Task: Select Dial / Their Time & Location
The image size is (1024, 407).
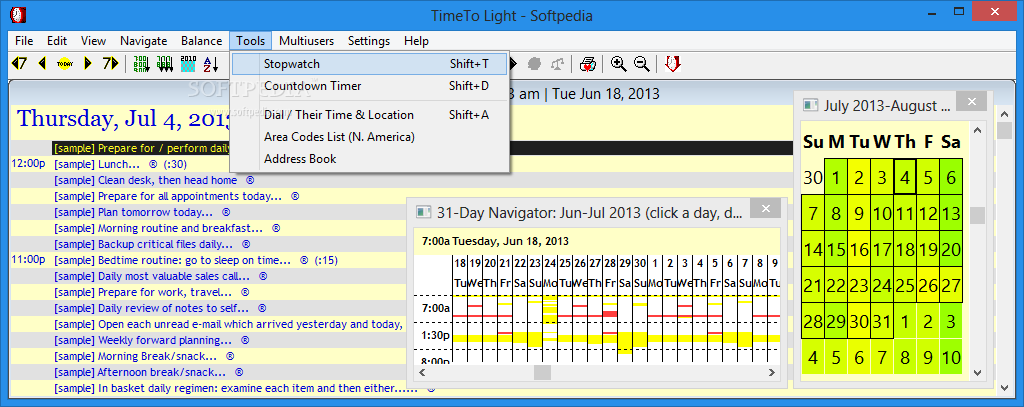Action: pos(370,115)
